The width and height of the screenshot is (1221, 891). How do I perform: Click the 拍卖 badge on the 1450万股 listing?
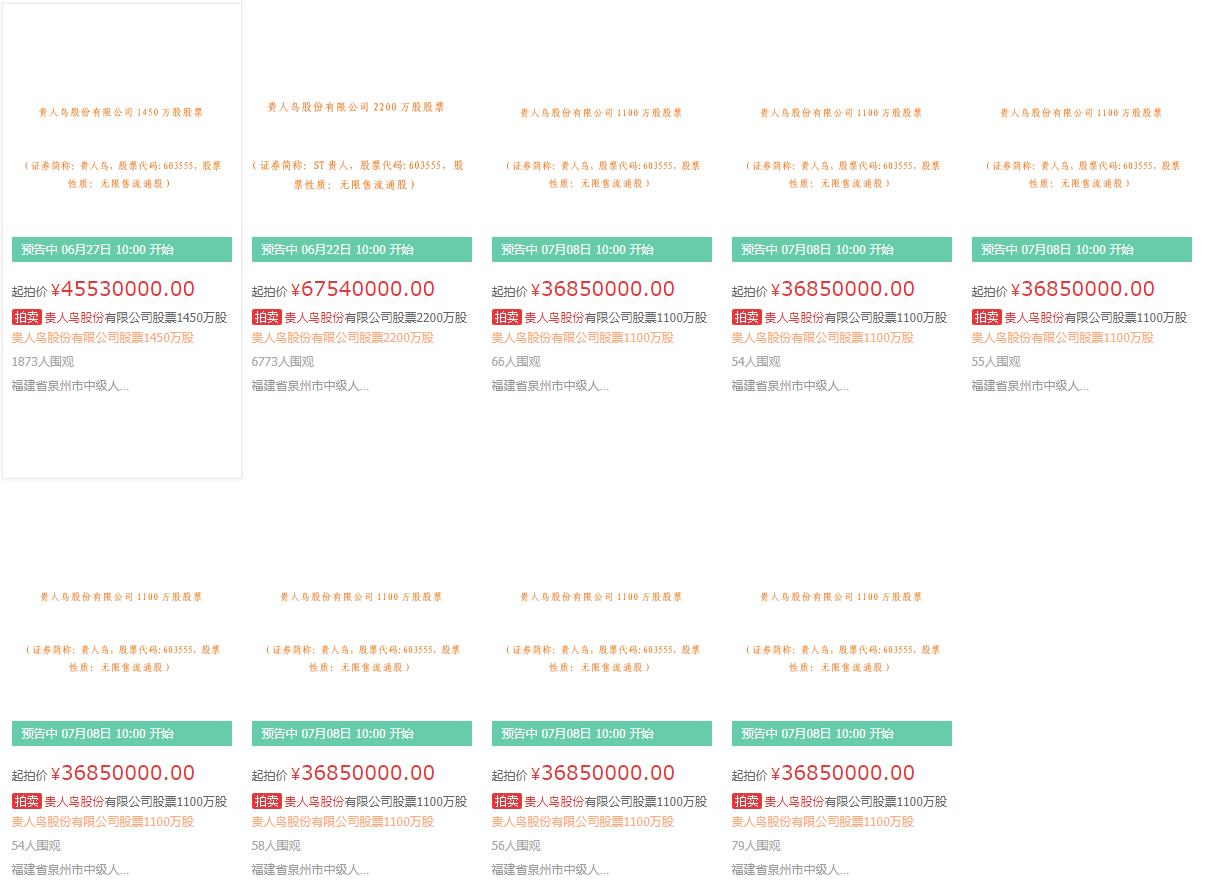(27, 317)
